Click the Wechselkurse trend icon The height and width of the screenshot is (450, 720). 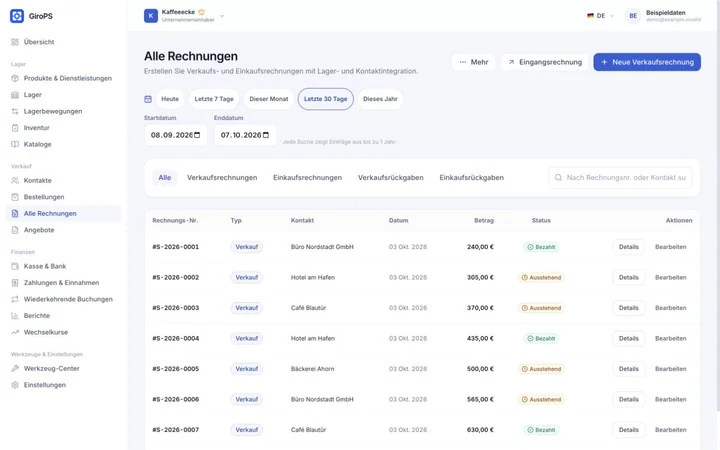pyautogui.click(x=15, y=332)
